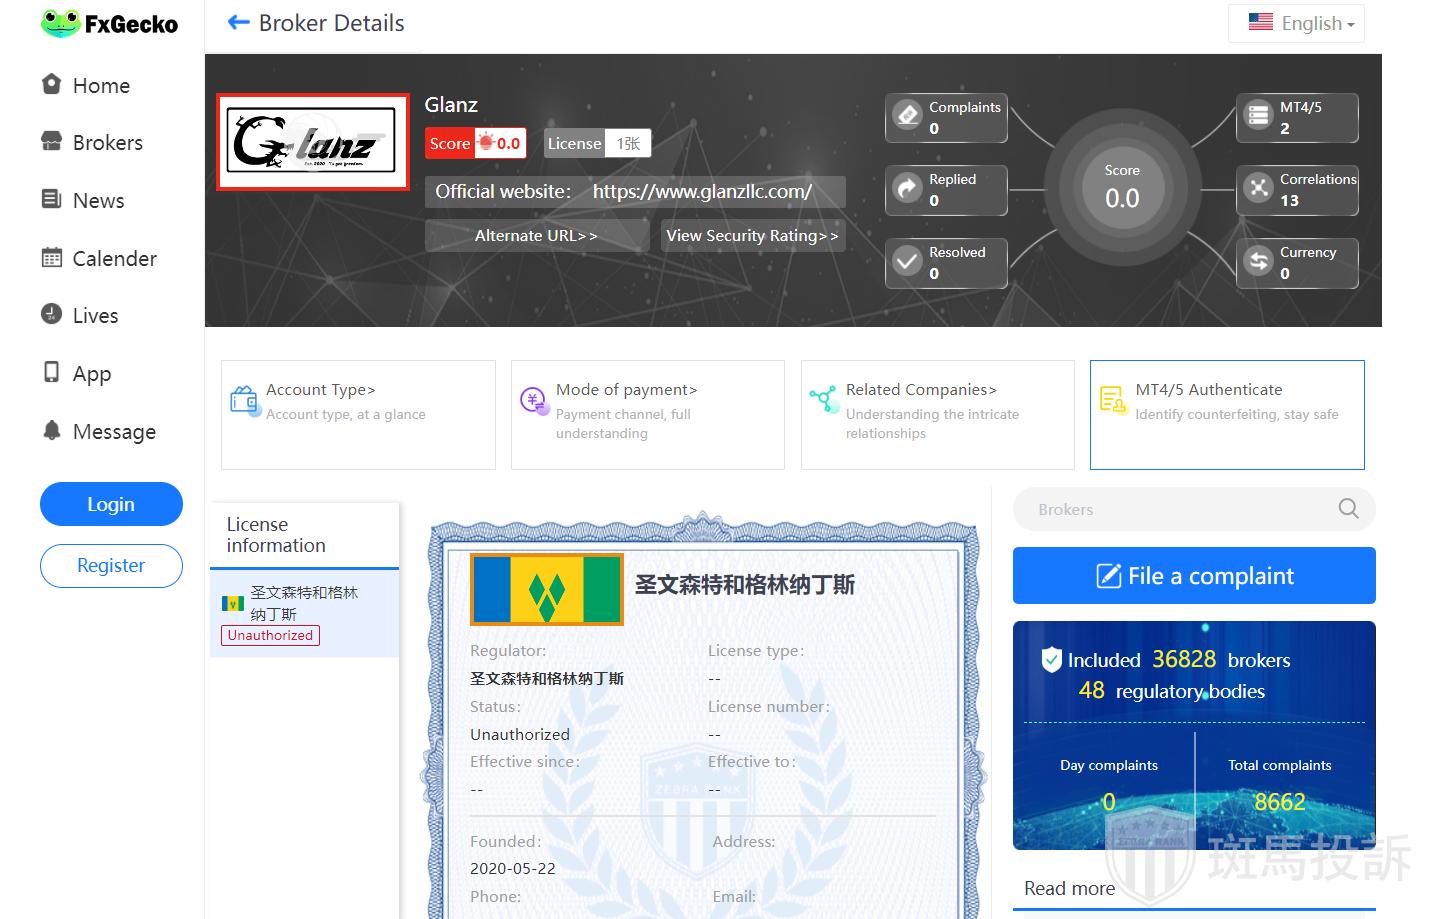The image size is (1430, 919).
Task: Open the MT4/5 server icon
Action: click(x=1258, y=116)
